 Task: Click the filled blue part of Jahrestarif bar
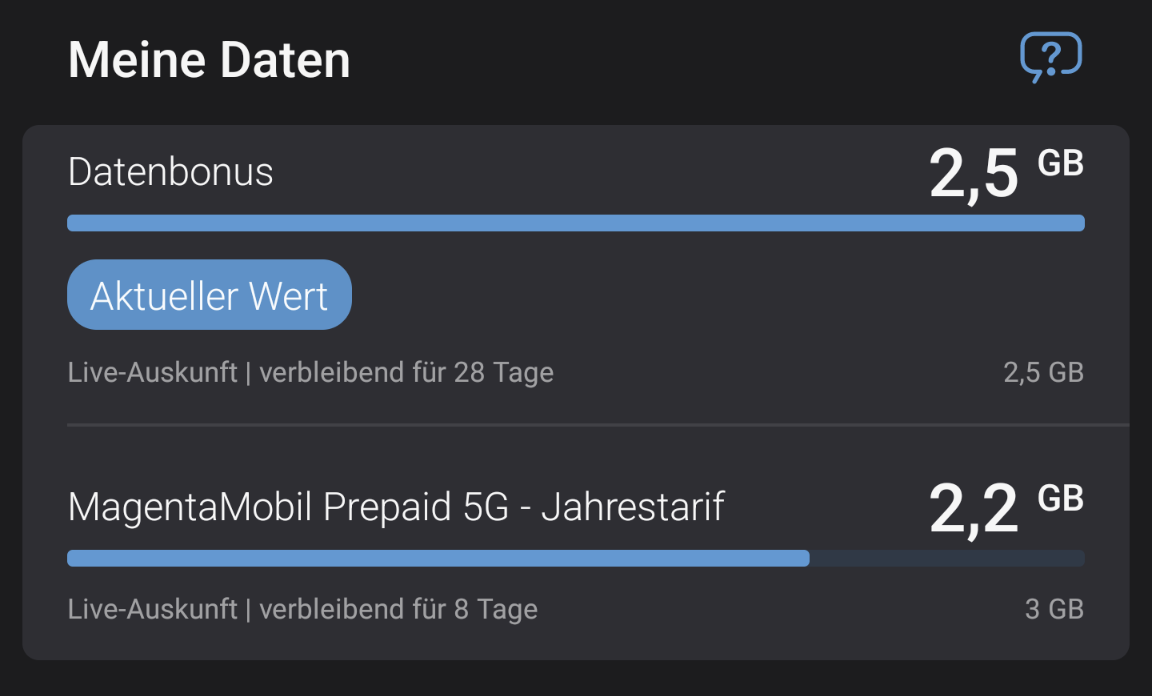click(438, 558)
